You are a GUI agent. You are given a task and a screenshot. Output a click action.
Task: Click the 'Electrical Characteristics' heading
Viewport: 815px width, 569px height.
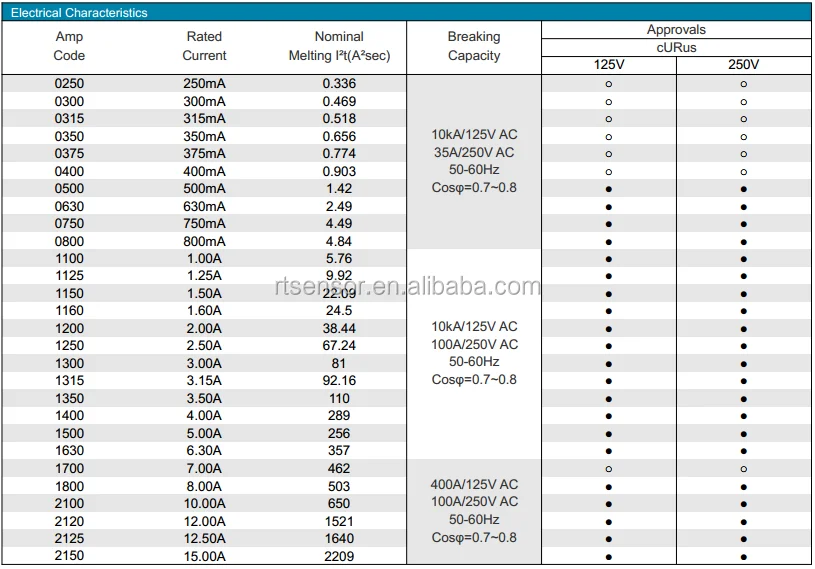(79, 13)
